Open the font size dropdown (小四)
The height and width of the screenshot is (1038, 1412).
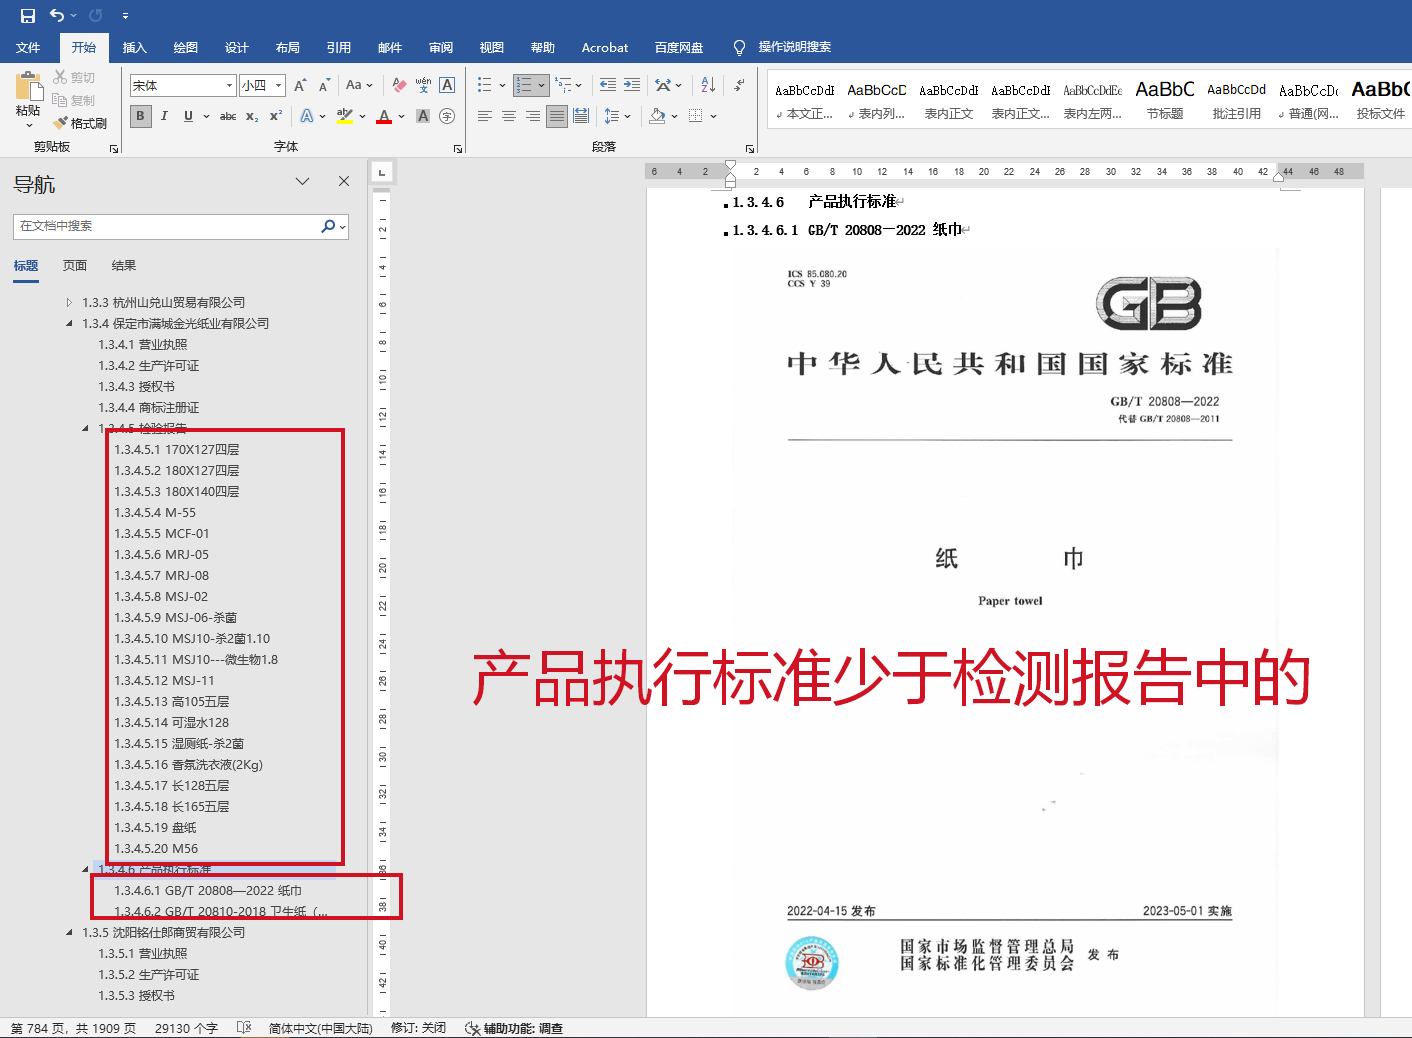279,86
